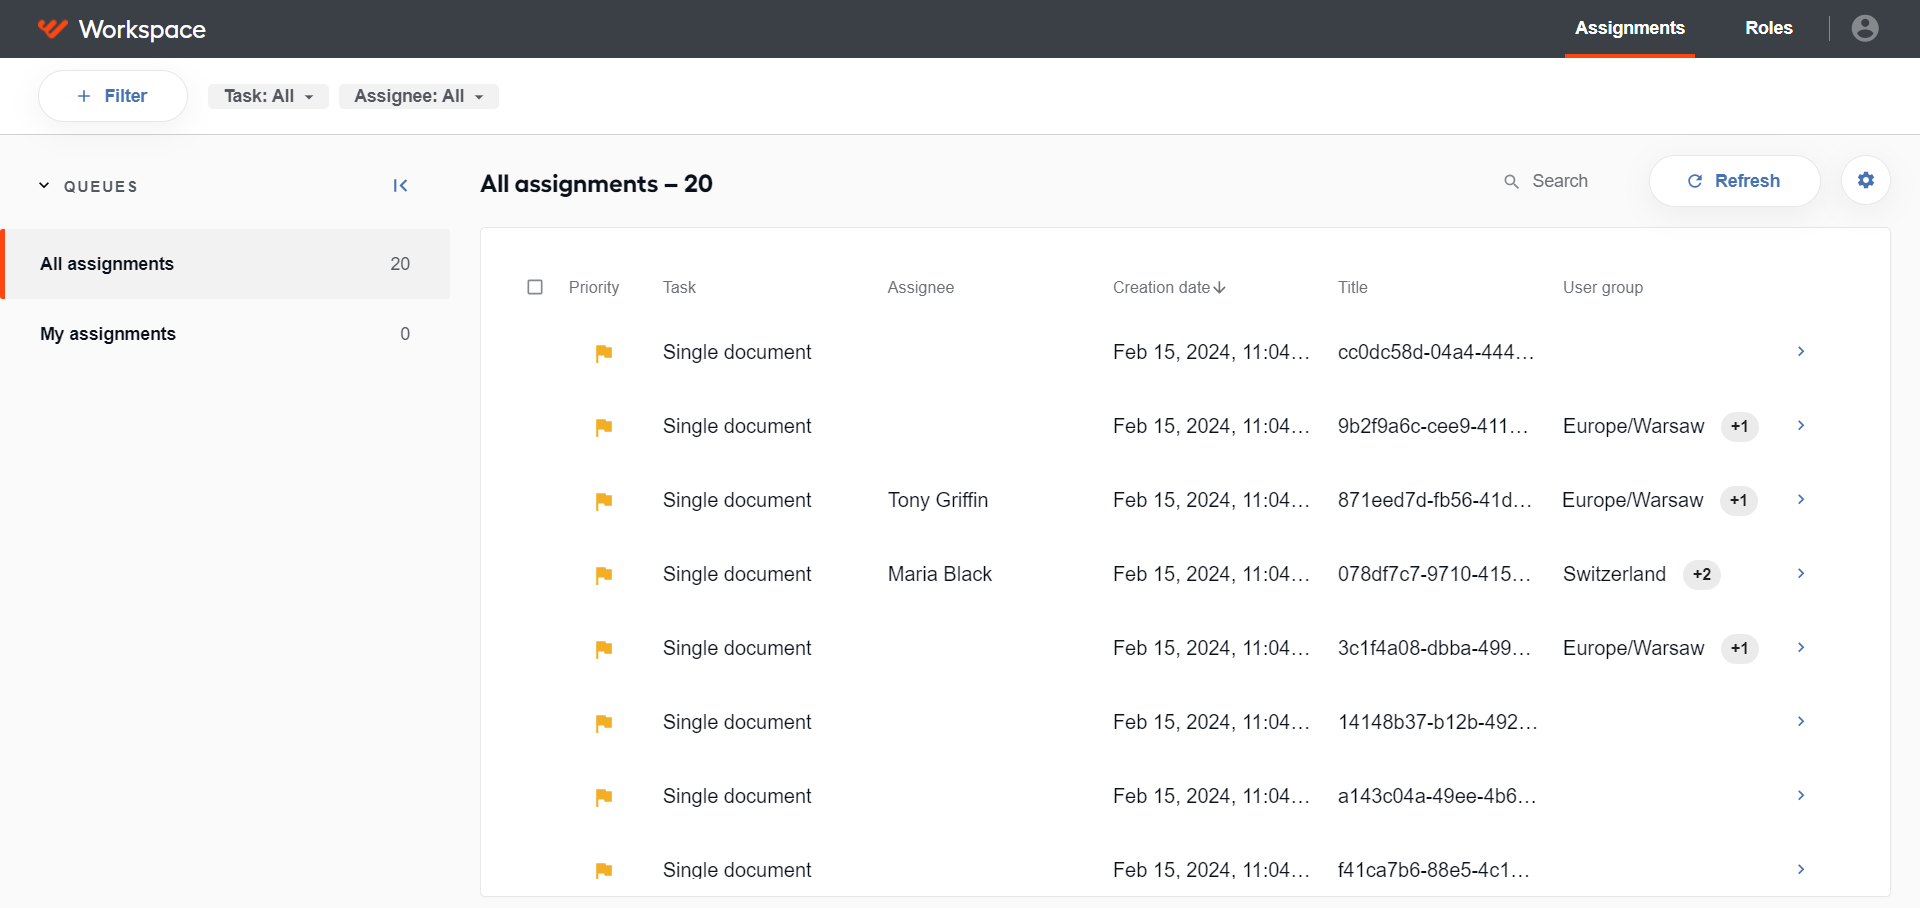Open details arrow for a143c04a row
1920x908 pixels.
pyautogui.click(x=1801, y=796)
